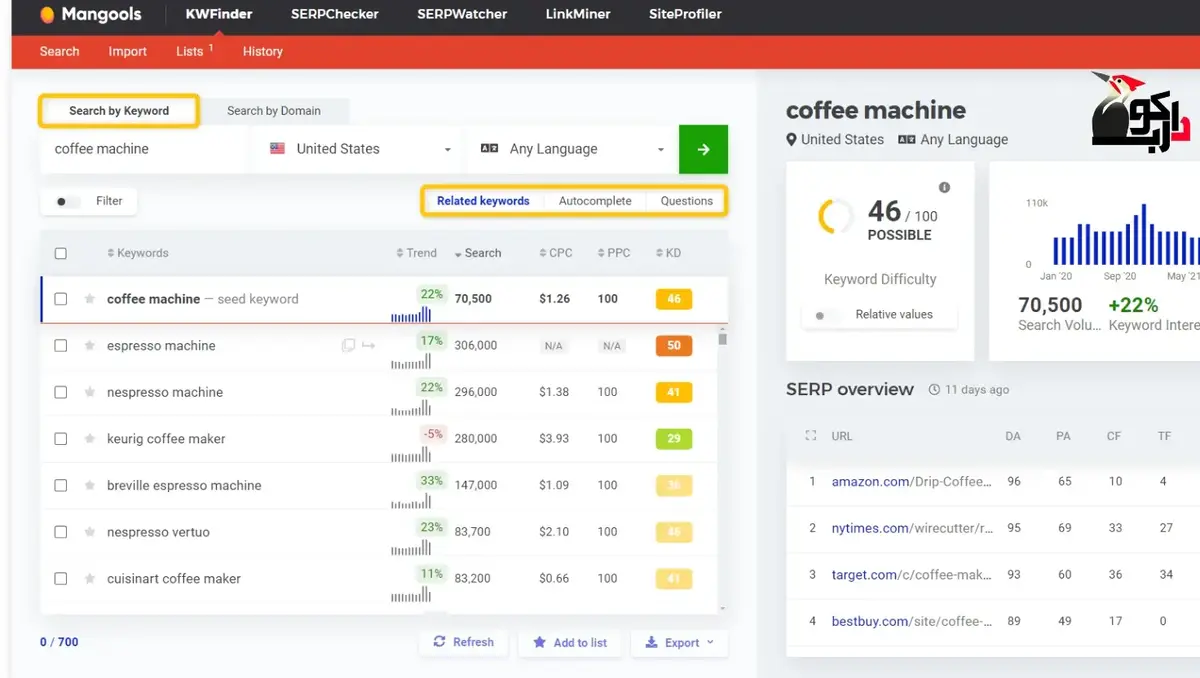Screen dimensions: 1200x678
Task: Show Related keywords tab
Action: (x=483, y=201)
